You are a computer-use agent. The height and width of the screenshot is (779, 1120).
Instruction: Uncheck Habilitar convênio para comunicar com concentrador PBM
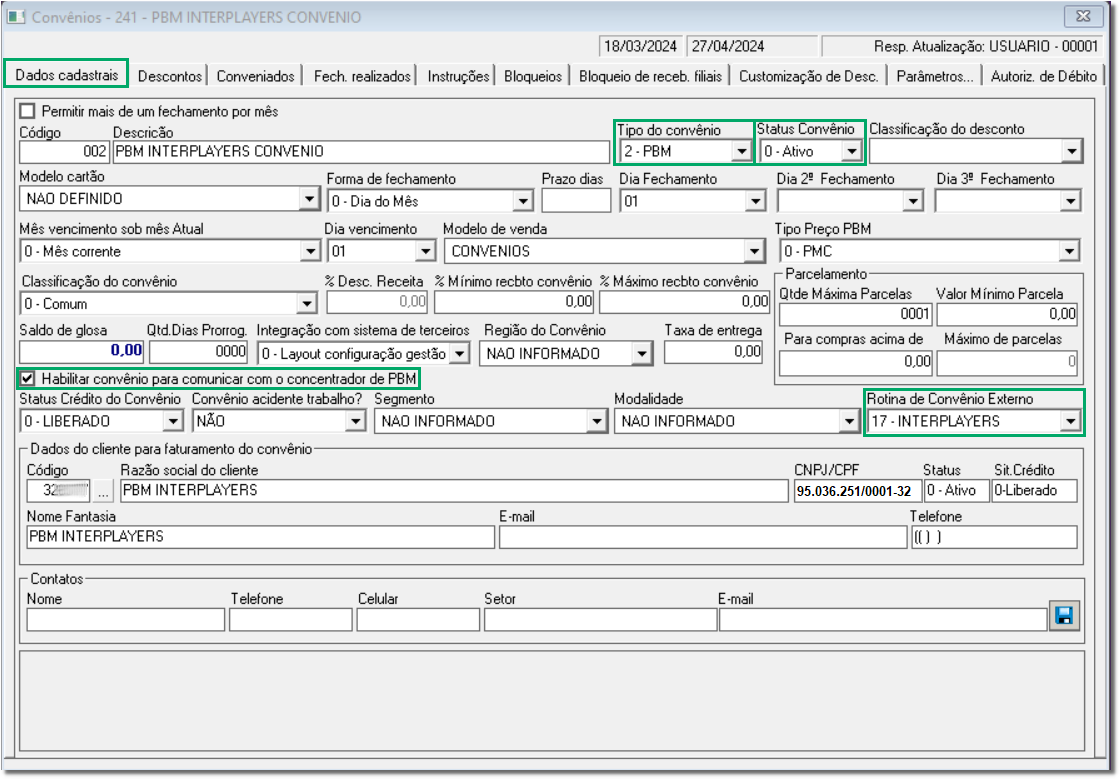click(x=28, y=378)
